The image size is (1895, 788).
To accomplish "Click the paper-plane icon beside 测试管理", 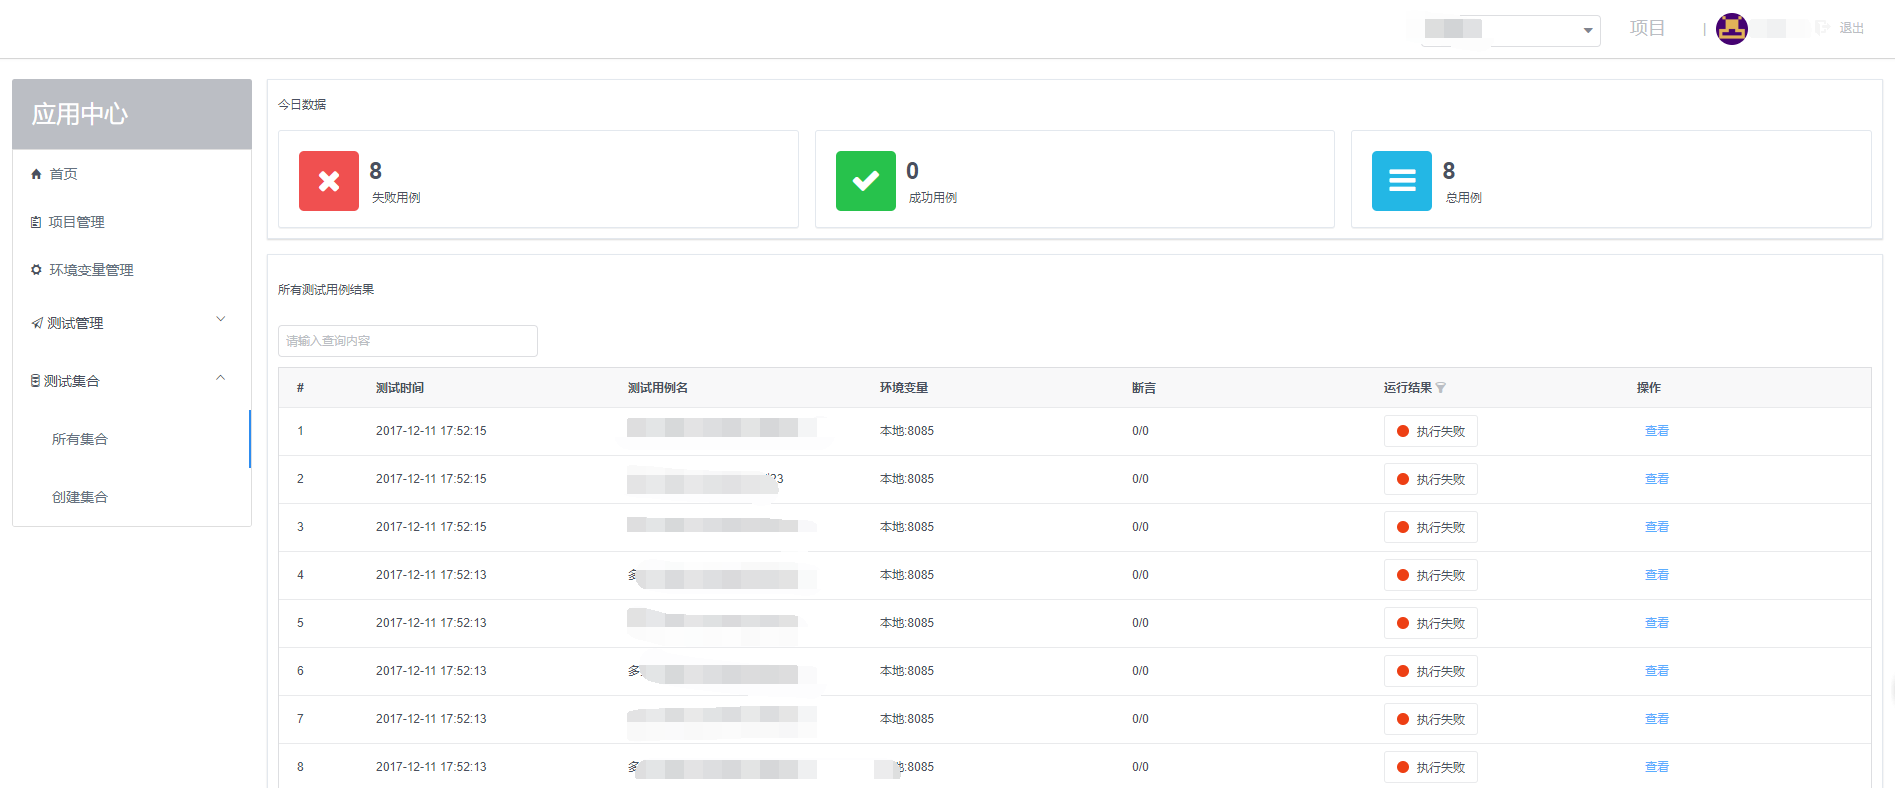I will 37,323.
